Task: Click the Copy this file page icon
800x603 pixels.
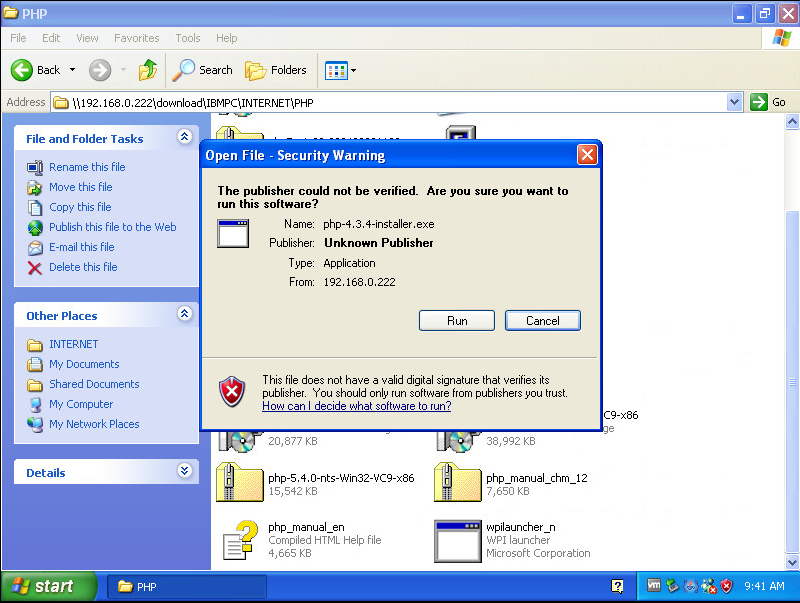Action: [x=35, y=207]
